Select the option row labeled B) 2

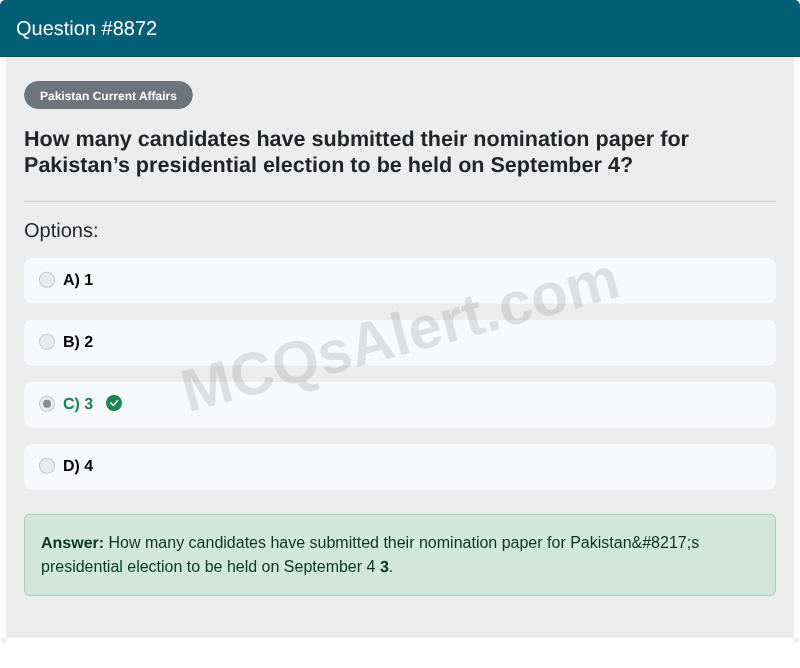click(400, 342)
